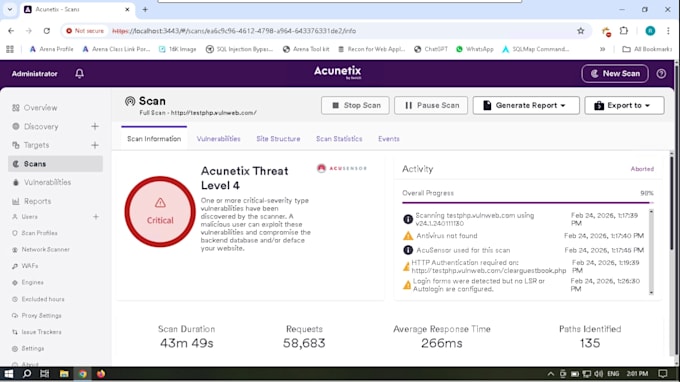Bookmark this page with star icon
The height and width of the screenshot is (382, 680).
pyautogui.click(x=581, y=31)
